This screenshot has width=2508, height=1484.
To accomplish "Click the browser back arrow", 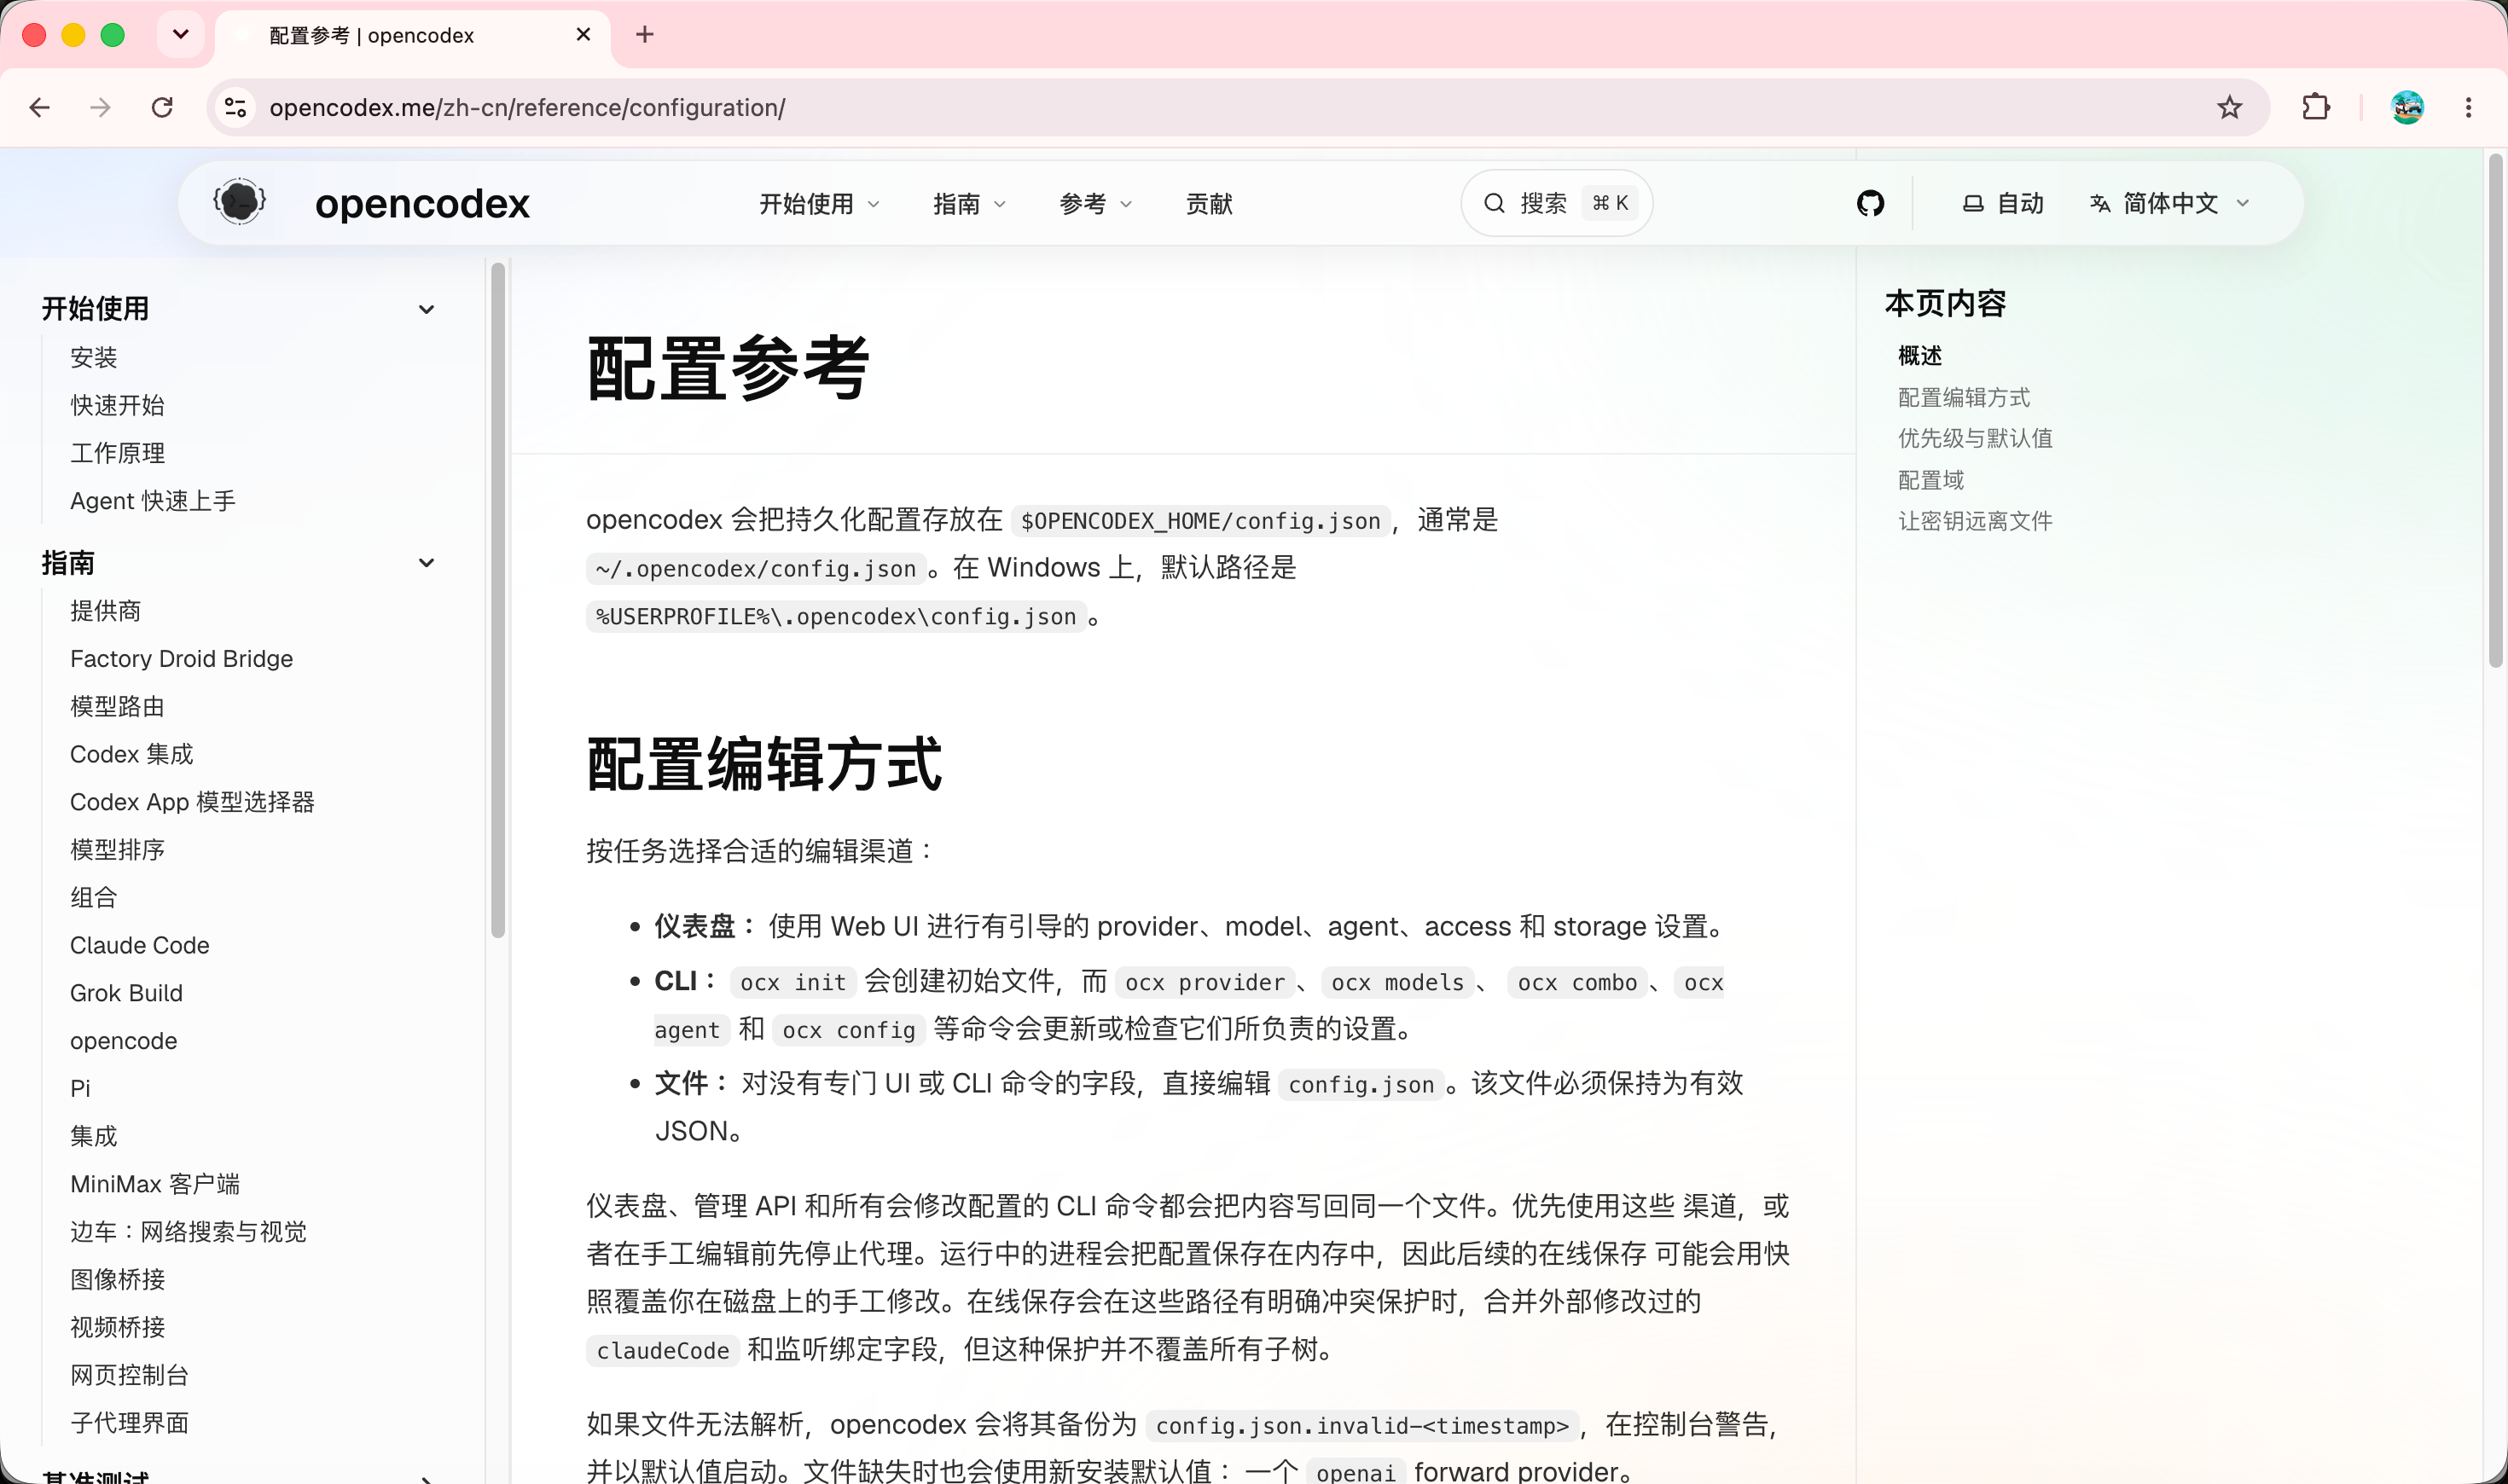I will click(40, 107).
